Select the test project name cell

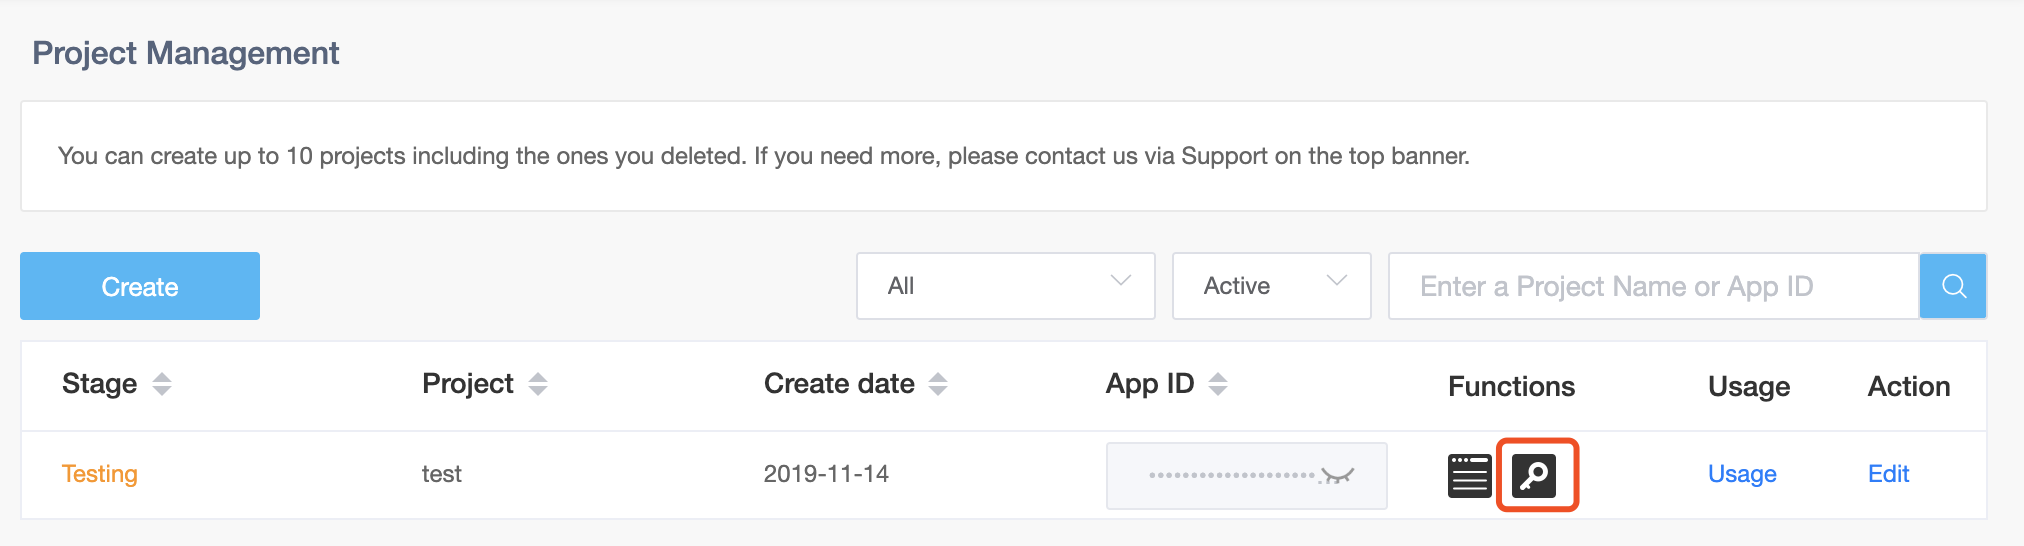click(x=441, y=474)
